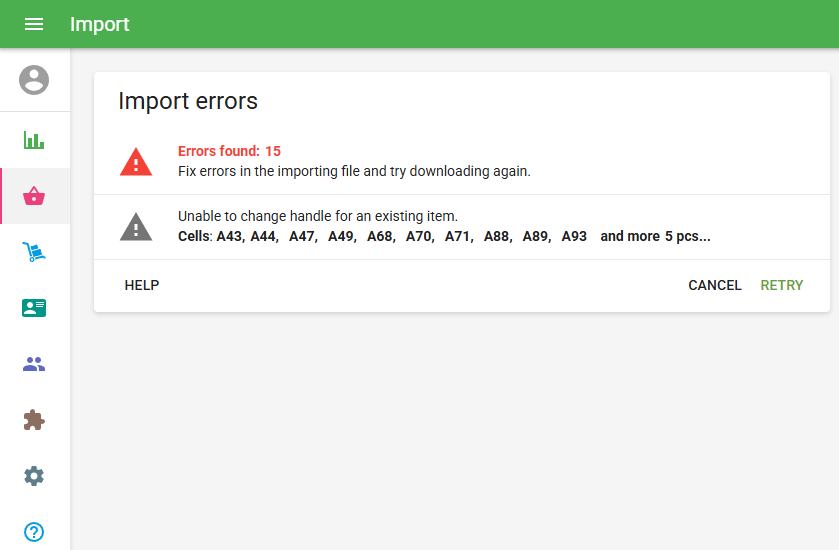839x550 pixels.
Task: Expand the "and more 5 pcs..." cell list
Action: point(655,237)
